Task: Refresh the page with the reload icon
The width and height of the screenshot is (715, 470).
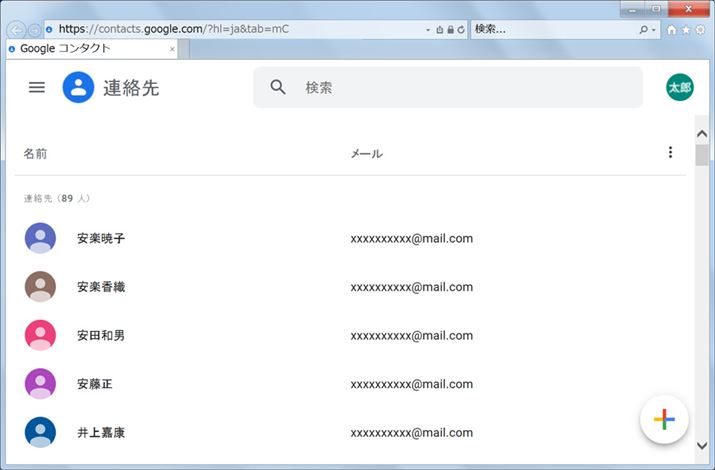Action: pyautogui.click(x=461, y=30)
